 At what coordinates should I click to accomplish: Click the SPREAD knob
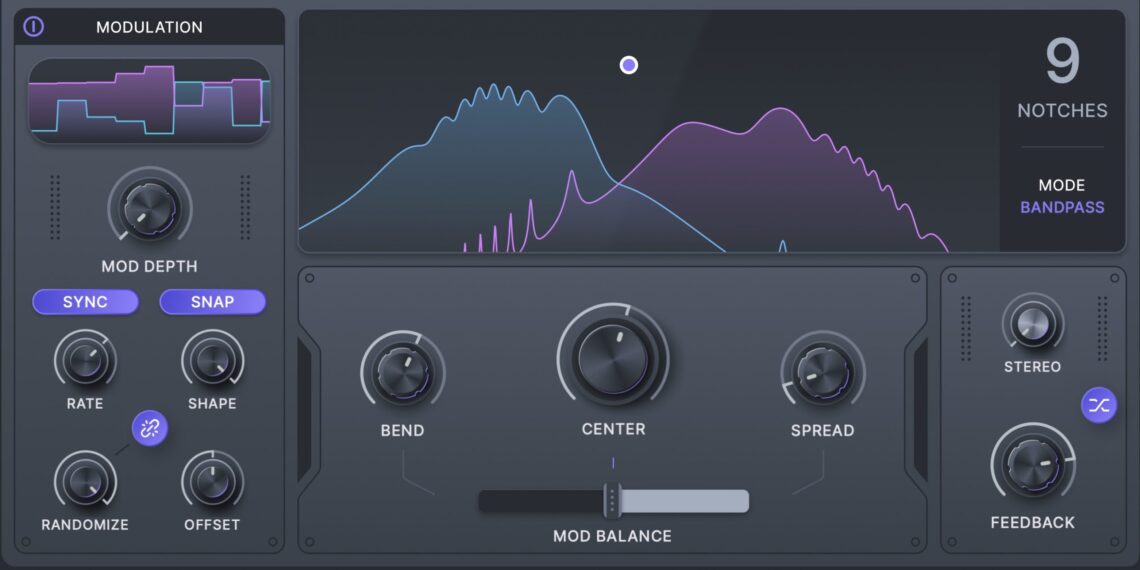822,373
